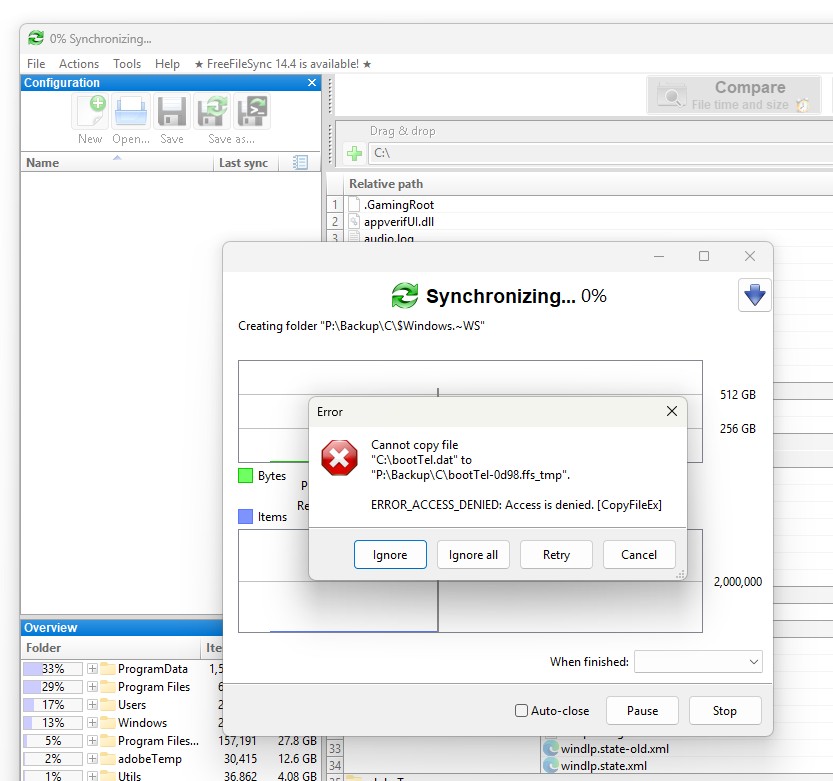This screenshot has width=833, height=781.
Task: Open the When finished dropdown
Action: click(698, 661)
